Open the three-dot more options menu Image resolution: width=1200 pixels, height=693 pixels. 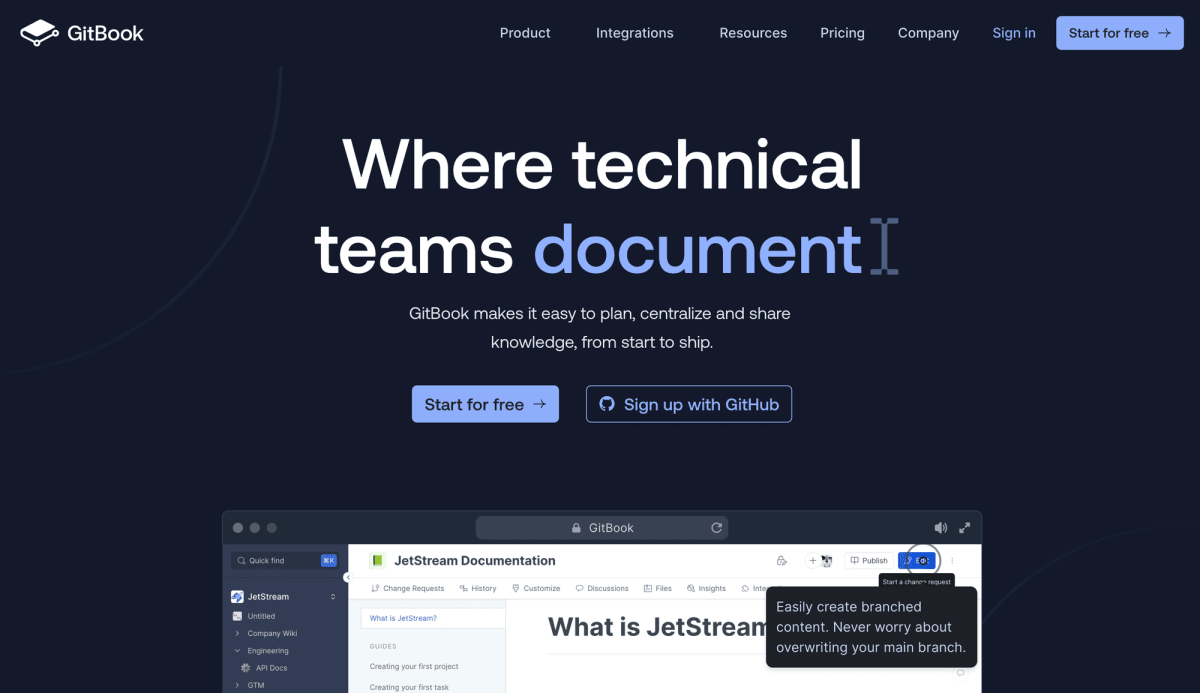pyautogui.click(x=952, y=561)
